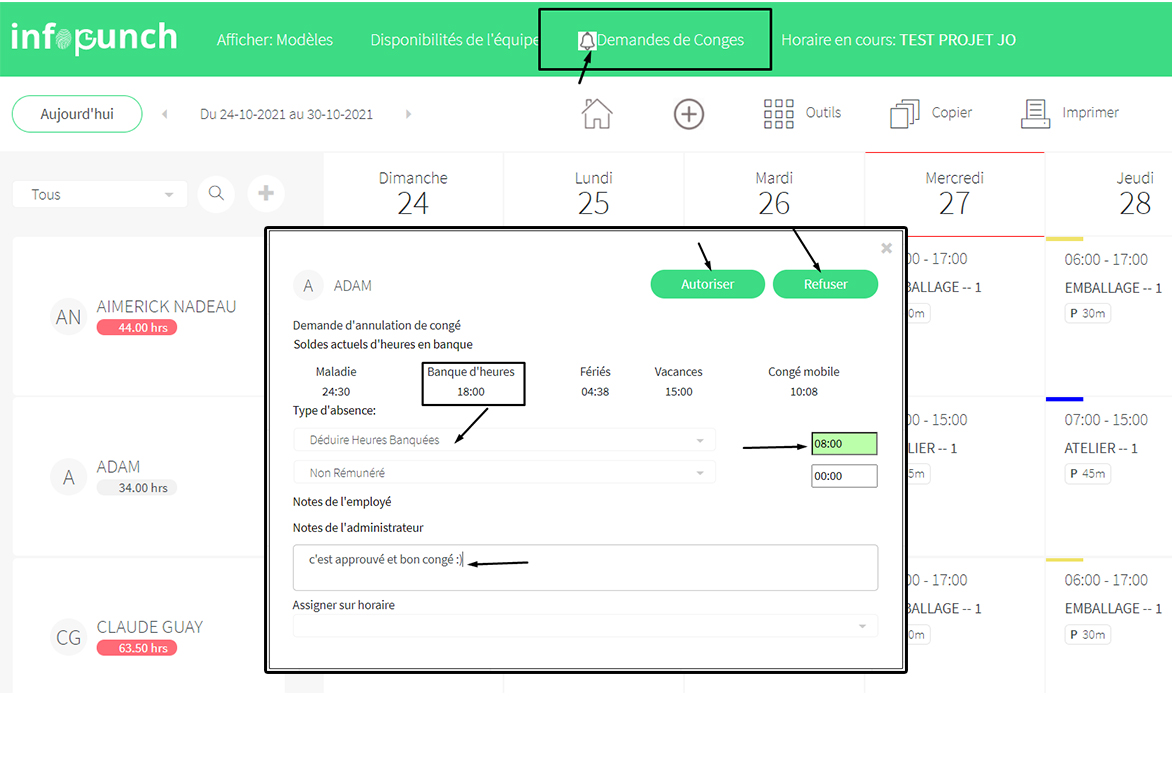
Task: Click the P 45m break tag on Thursday
Action: (x=1088, y=473)
